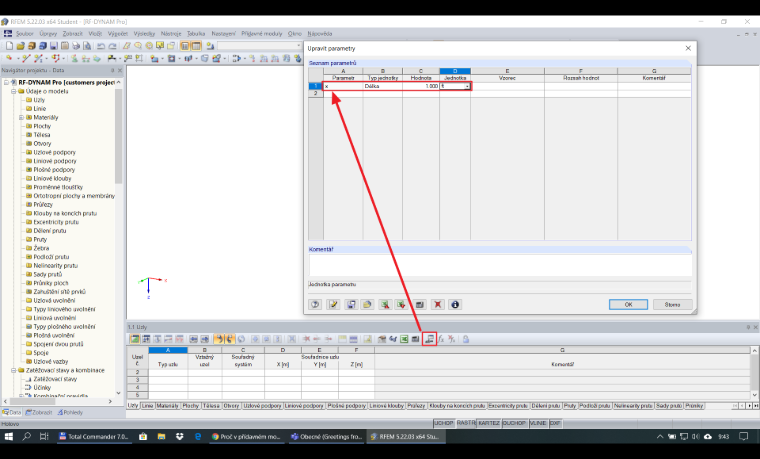Click the Komentář text box in dialog
The height and width of the screenshot is (459, 760).
(x=500, y=265)
